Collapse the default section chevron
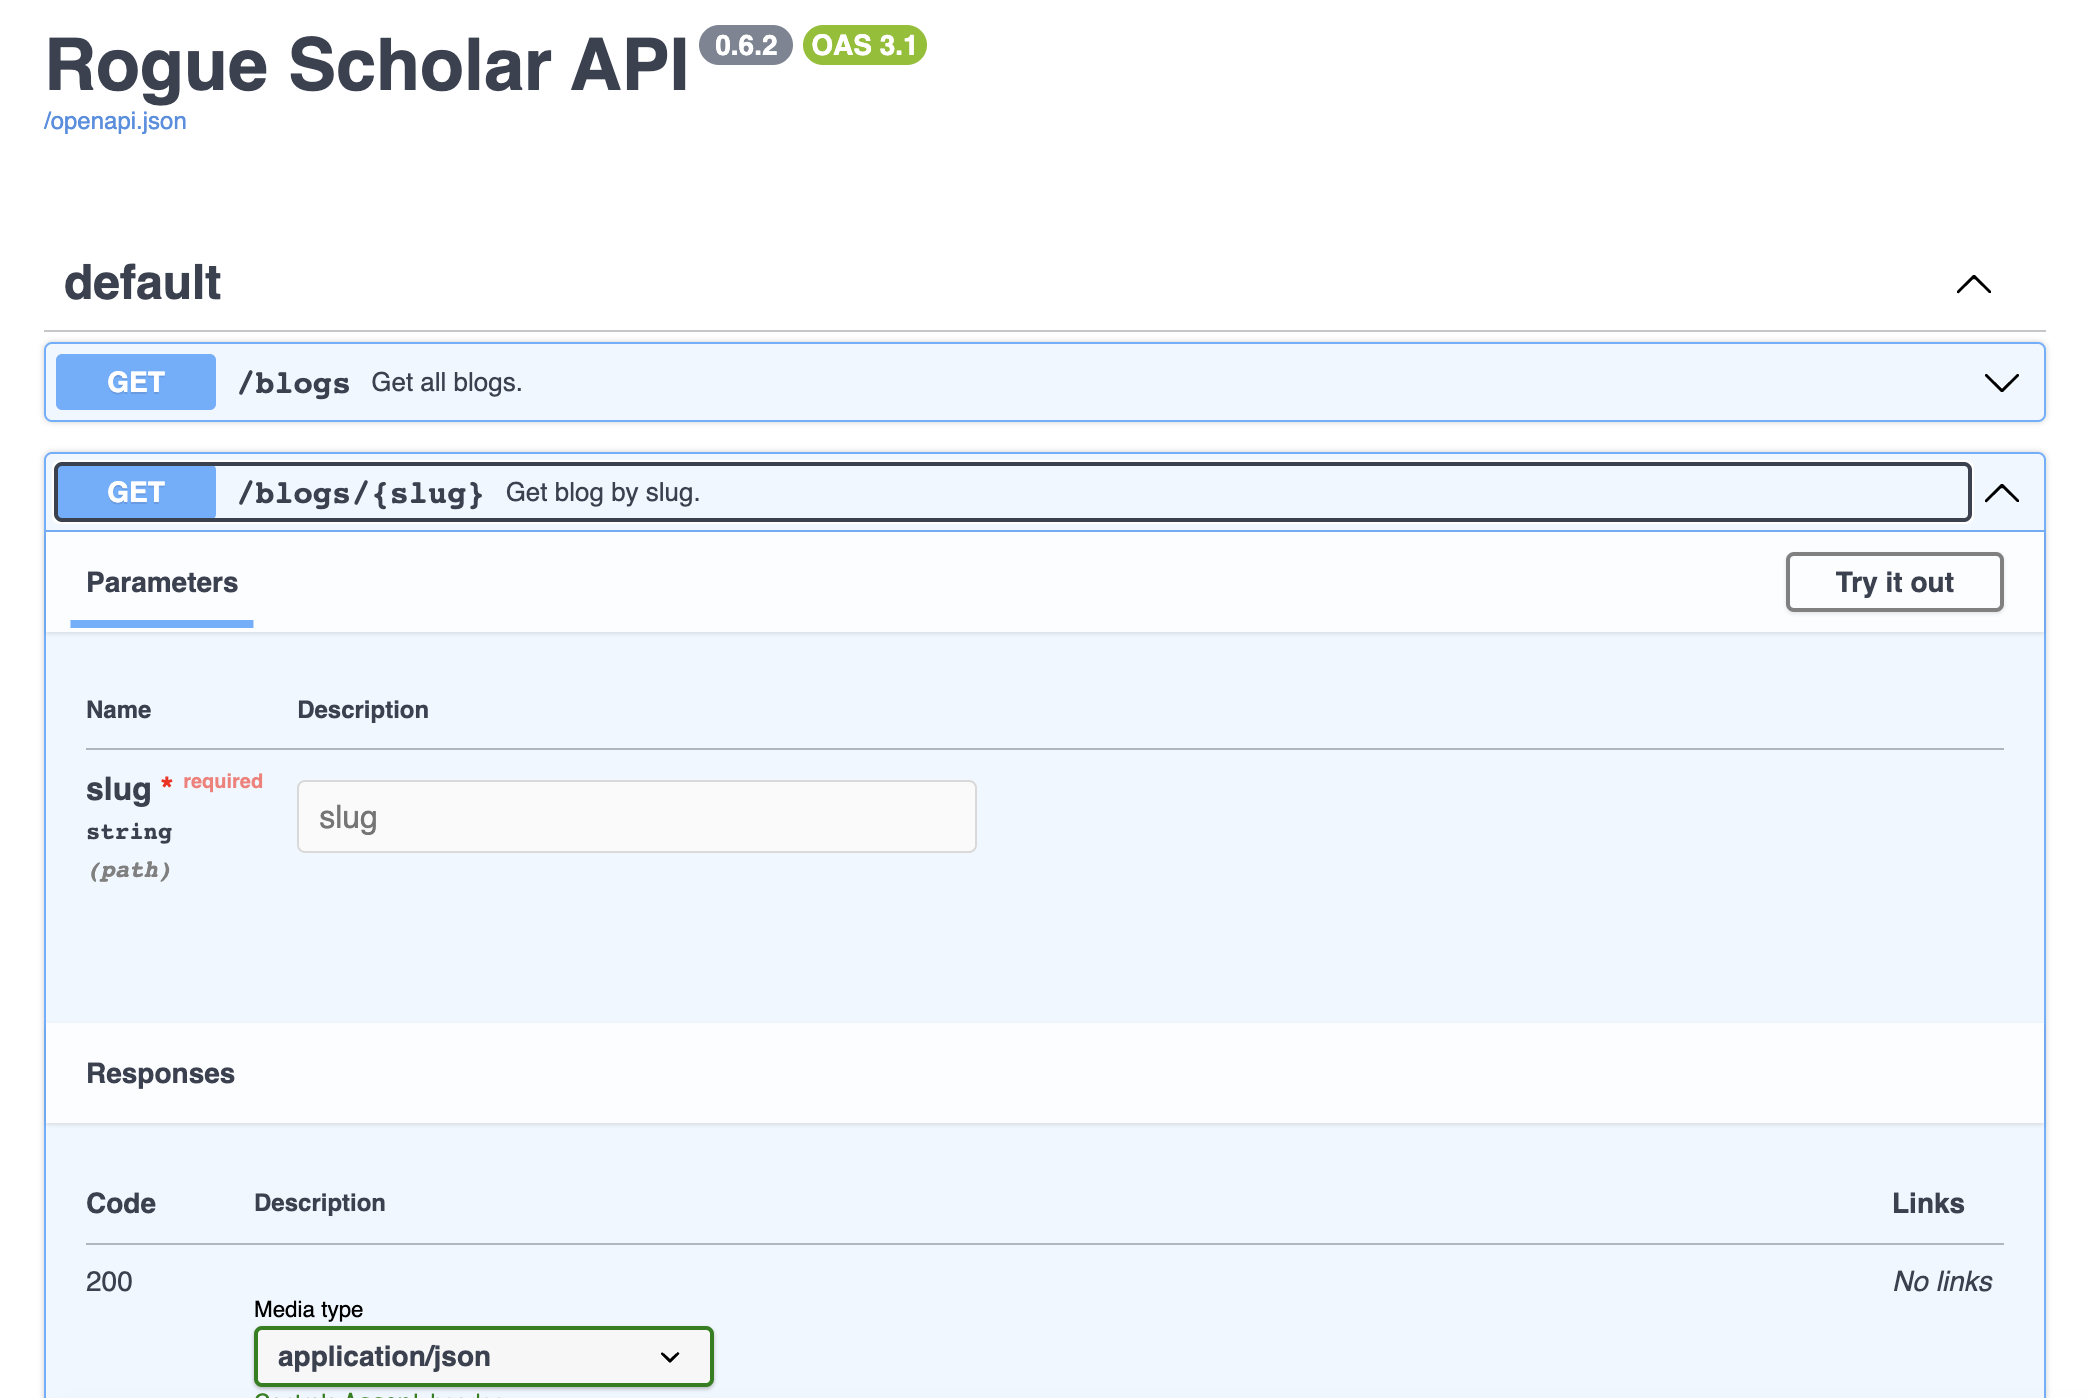Viewport: 2086px width, 1398px height. (1973, 285)
